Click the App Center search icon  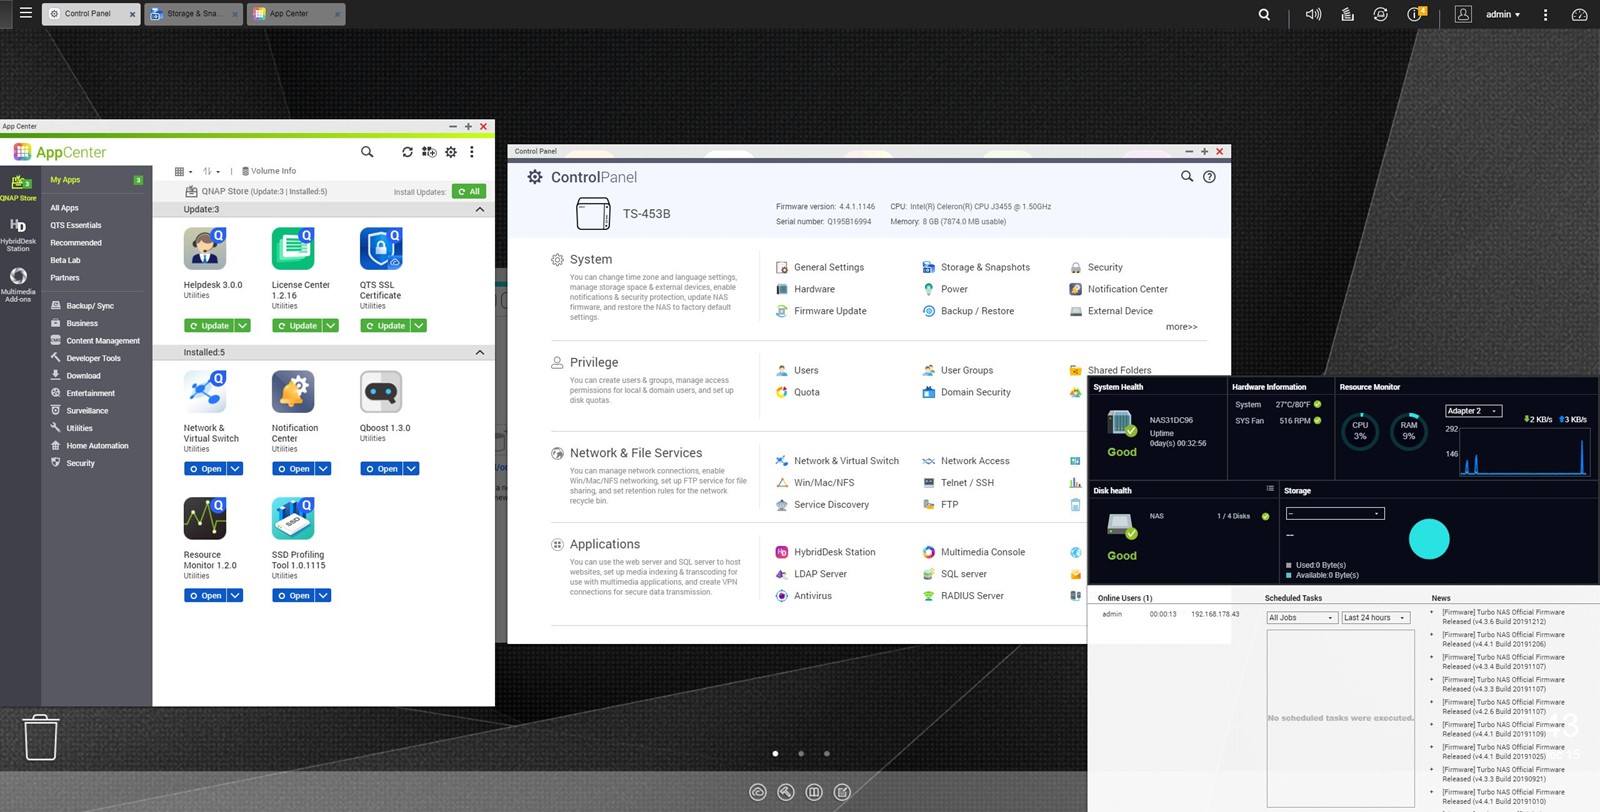coord(367,152)
